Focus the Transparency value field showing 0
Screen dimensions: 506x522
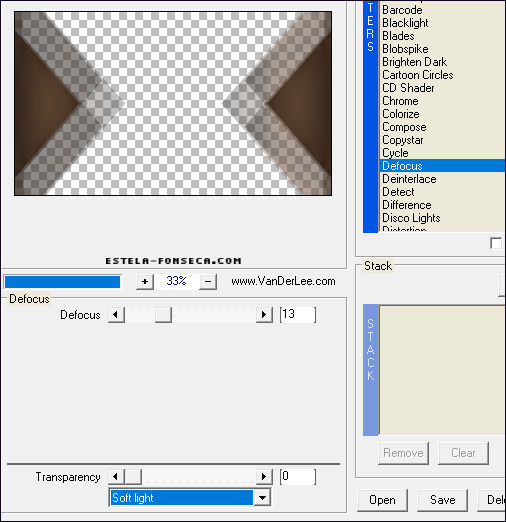tap(298, 477)
